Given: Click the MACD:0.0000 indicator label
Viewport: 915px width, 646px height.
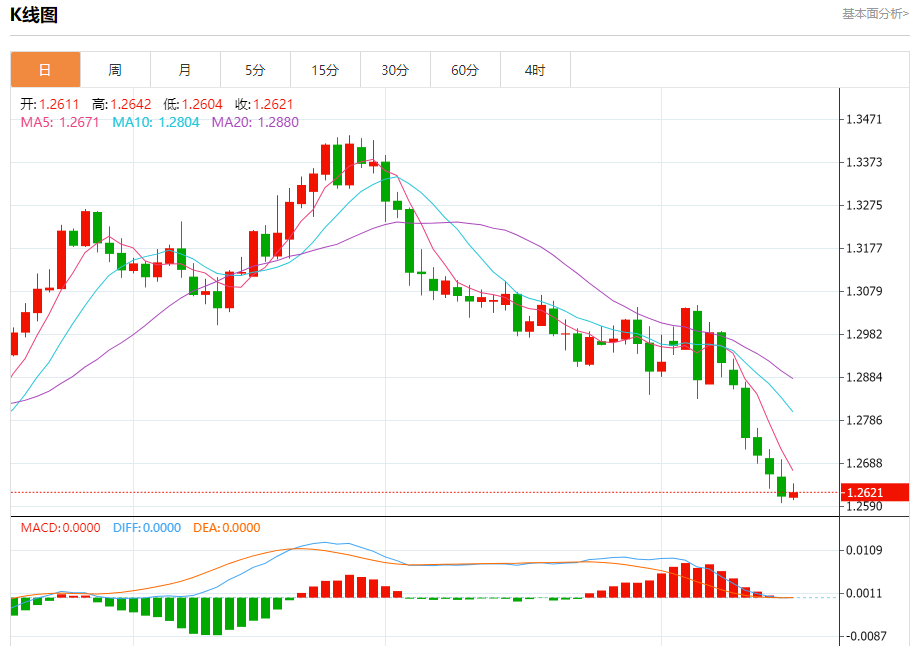Looking at the screenshot, I should tap(61, 528).
